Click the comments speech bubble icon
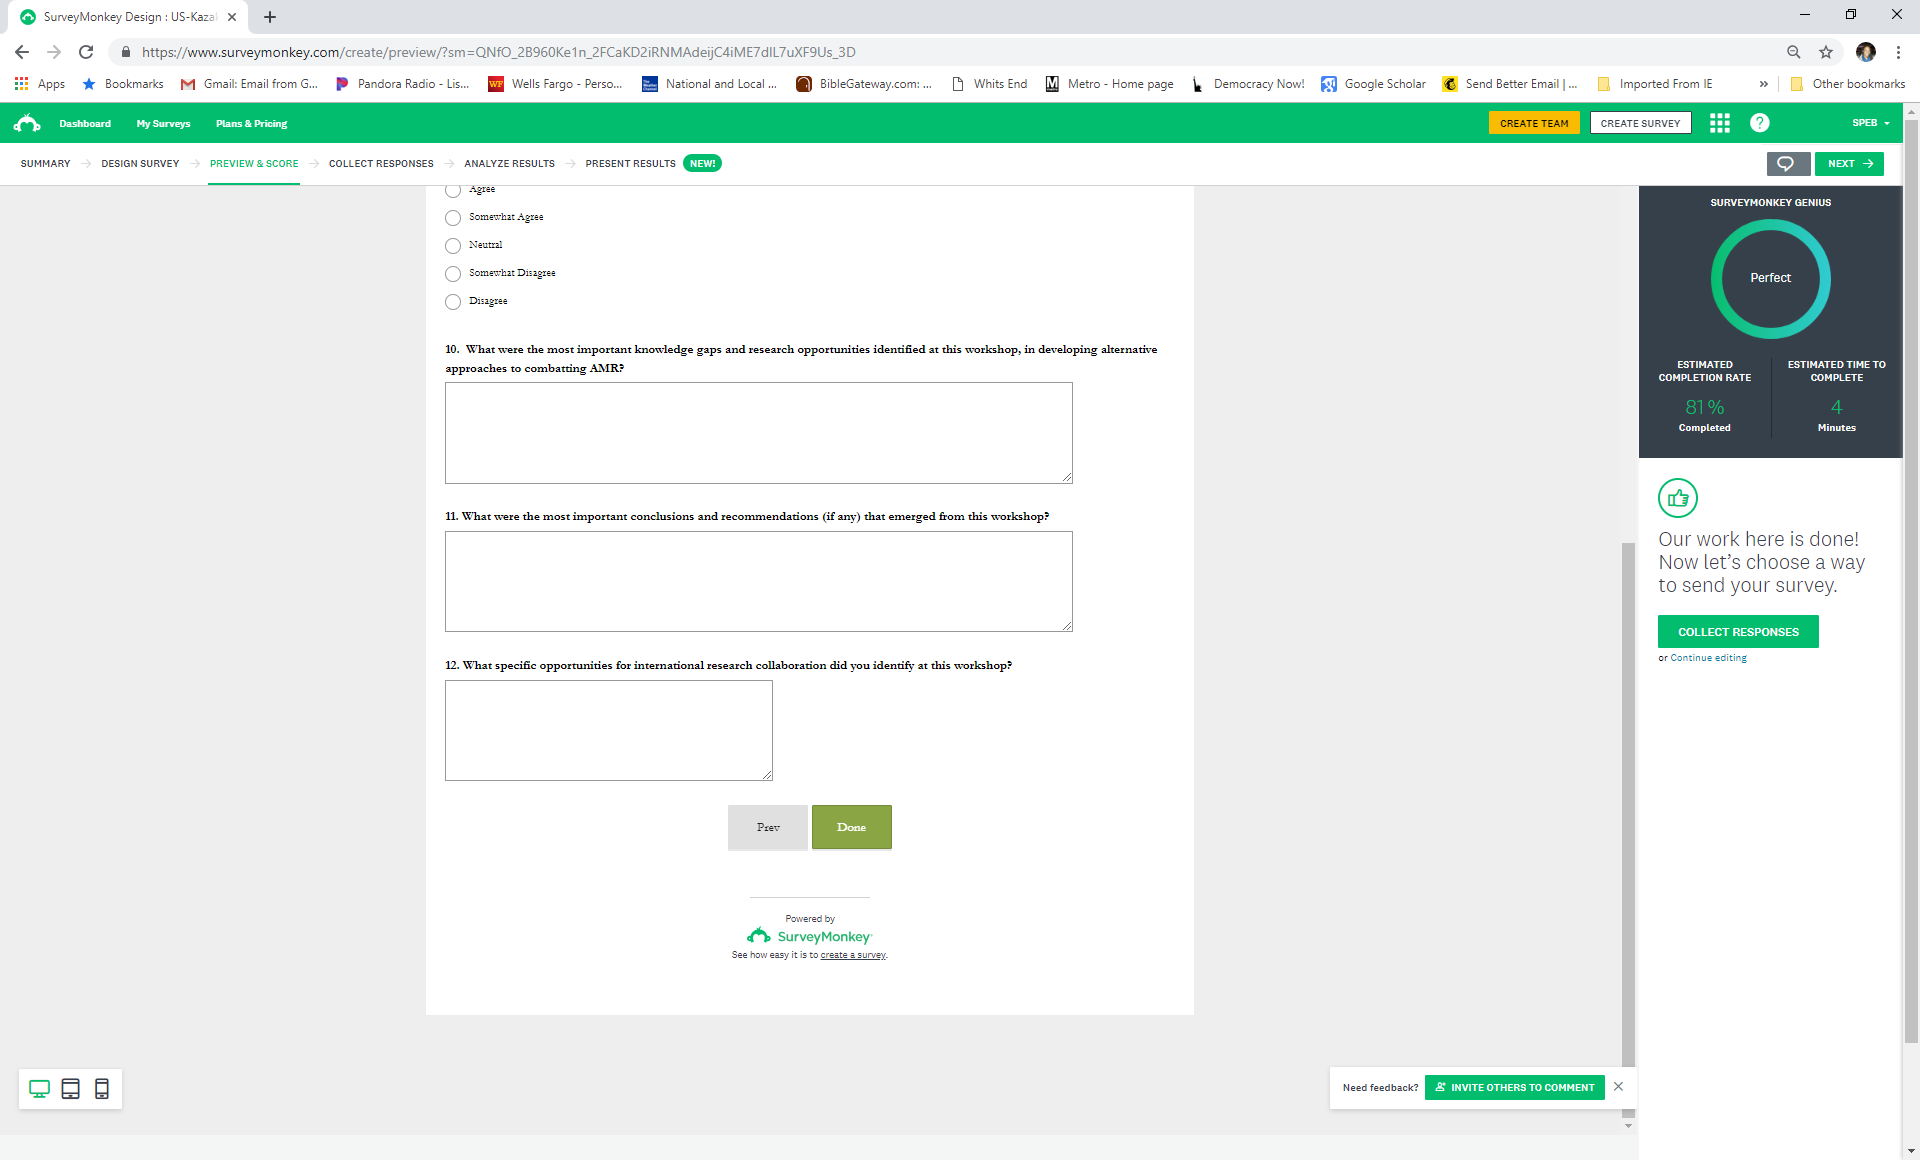The height and width of the screenshot is (1160, 1920). pos(1787,164)
